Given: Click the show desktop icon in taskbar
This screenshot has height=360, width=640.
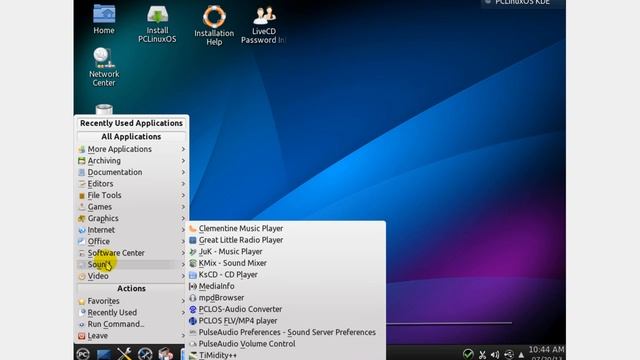Looking at the screenshot, I should (104, 354).
